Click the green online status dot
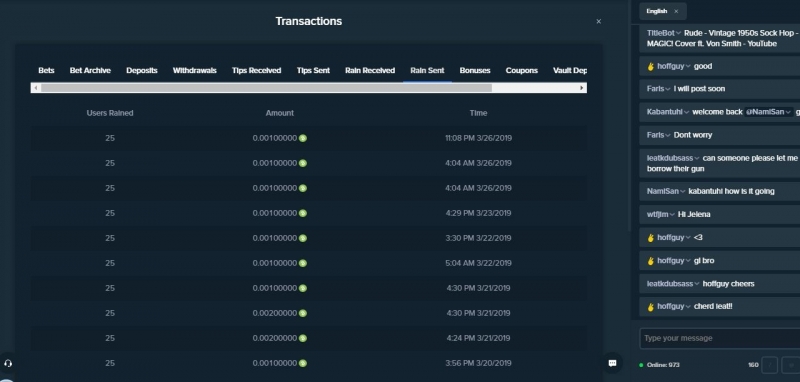Image resolution: width=800 pixels, height=382 pixels. point(641,365)
